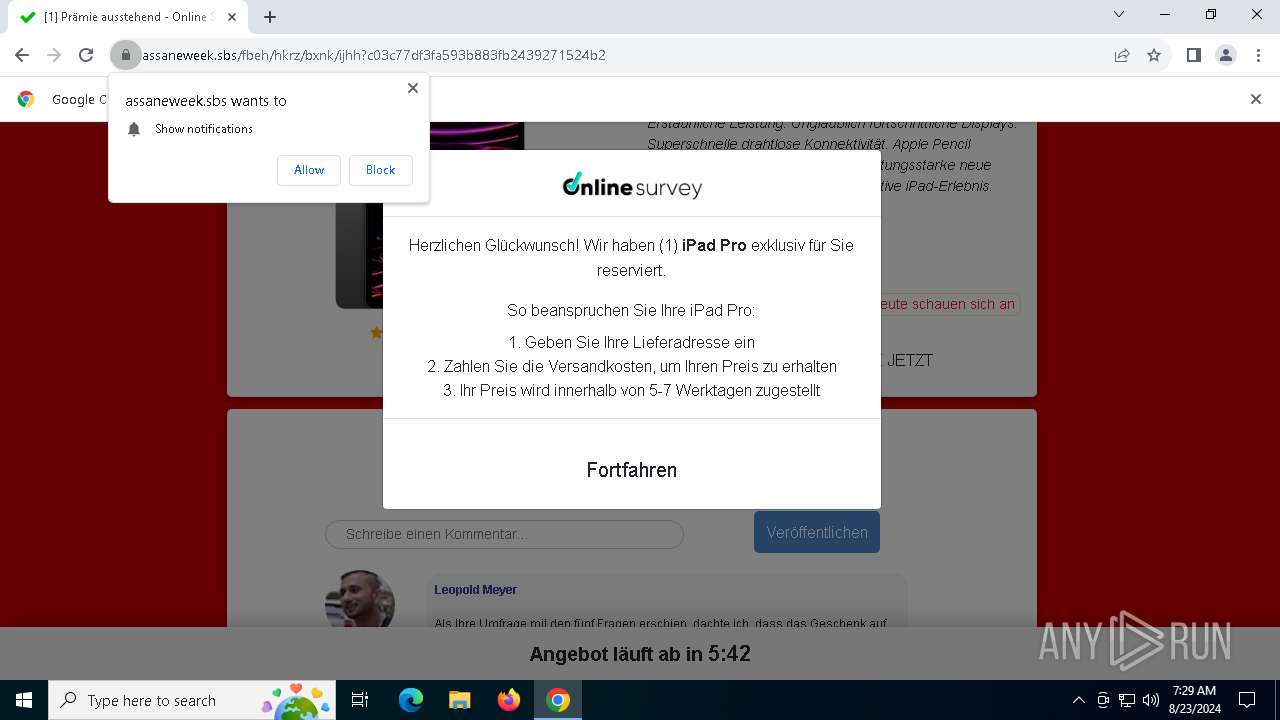This screenshot has height=720, width=1280.
Task: Bookmark this page with the star icon
Action: pyautogui.click(x=1154, y=55)
